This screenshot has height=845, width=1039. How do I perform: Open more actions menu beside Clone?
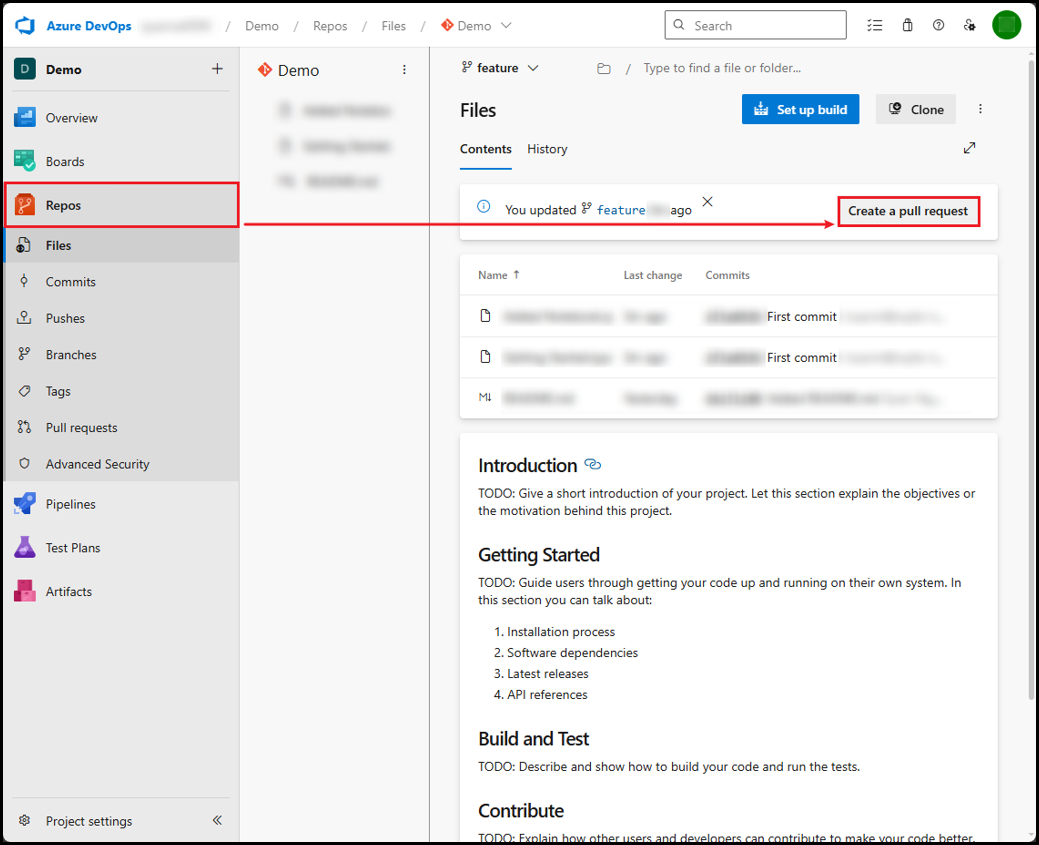[x=980, y=109]
